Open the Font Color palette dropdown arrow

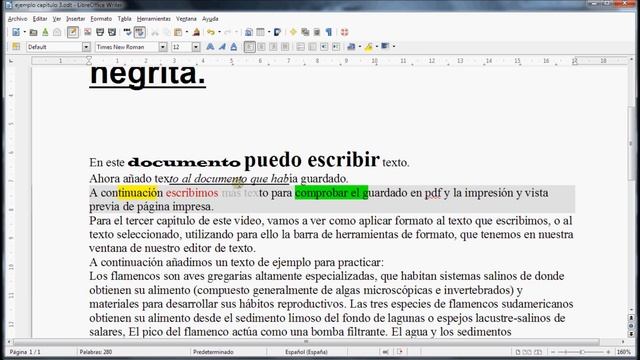point(360,47)
